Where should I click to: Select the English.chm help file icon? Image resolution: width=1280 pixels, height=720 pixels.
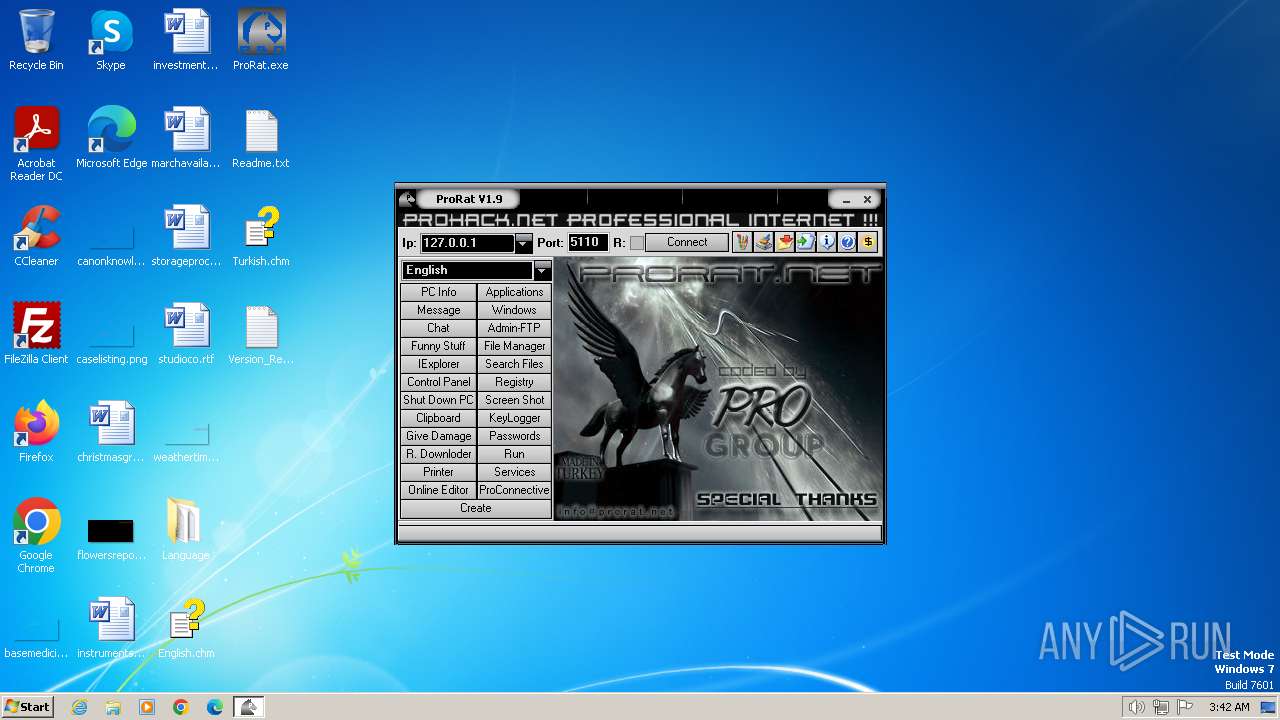[x=186, y=628]
